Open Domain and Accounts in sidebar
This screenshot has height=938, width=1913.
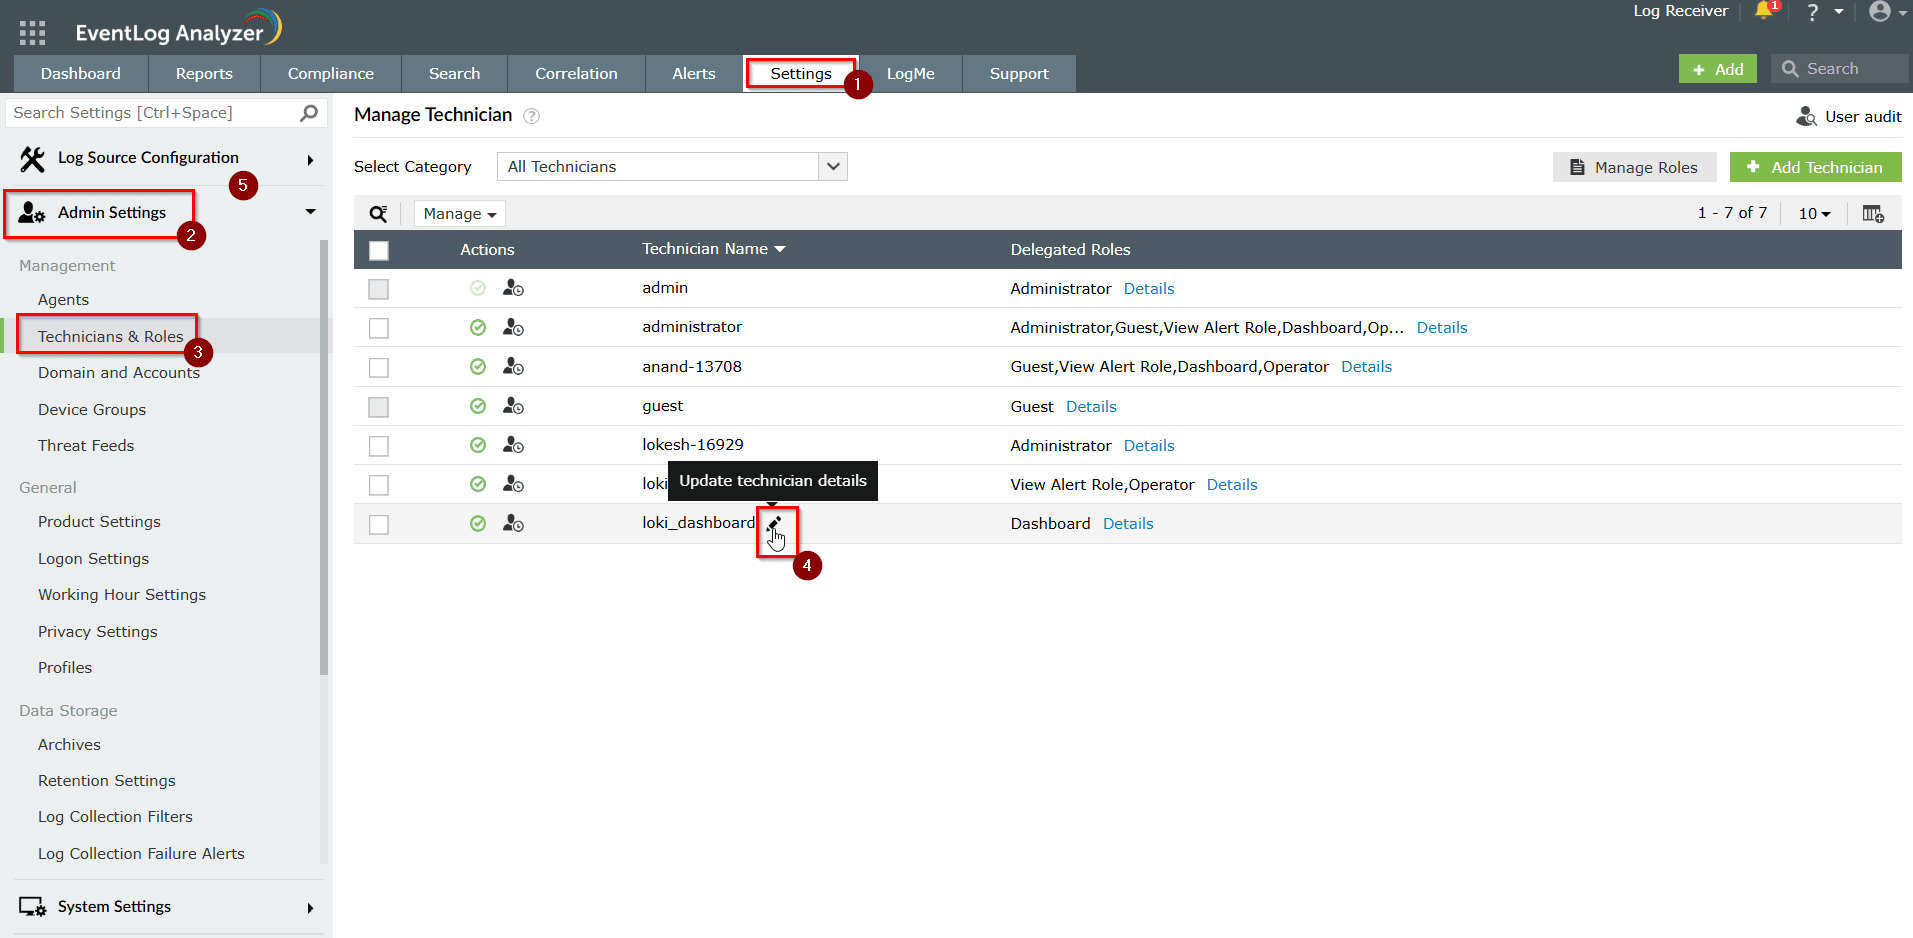click(x=119, y=372)
